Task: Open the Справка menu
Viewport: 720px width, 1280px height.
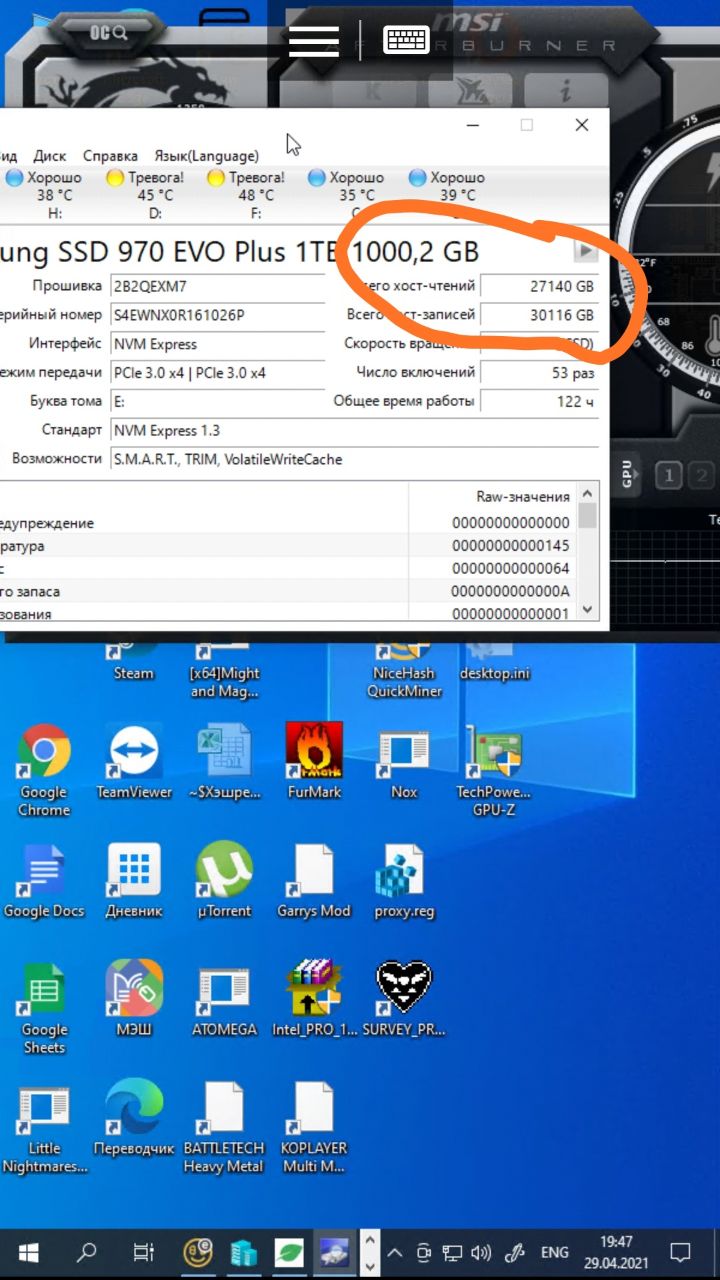Action: 110,156
